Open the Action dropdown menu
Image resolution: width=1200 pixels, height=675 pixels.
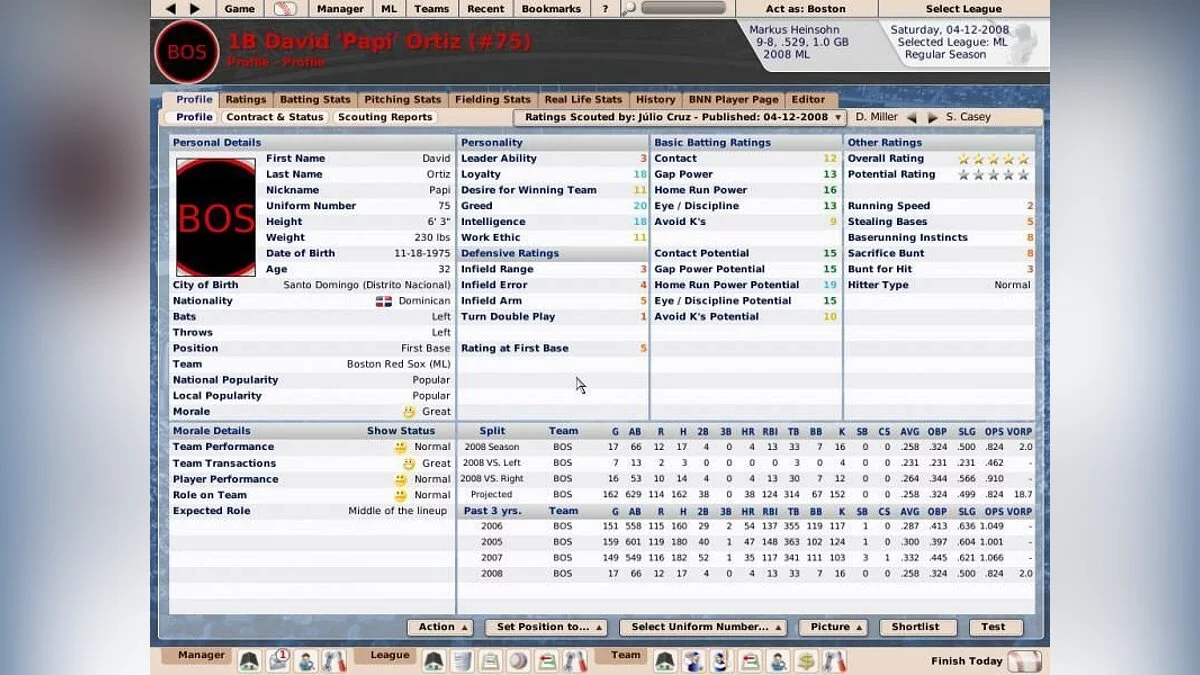440,627
